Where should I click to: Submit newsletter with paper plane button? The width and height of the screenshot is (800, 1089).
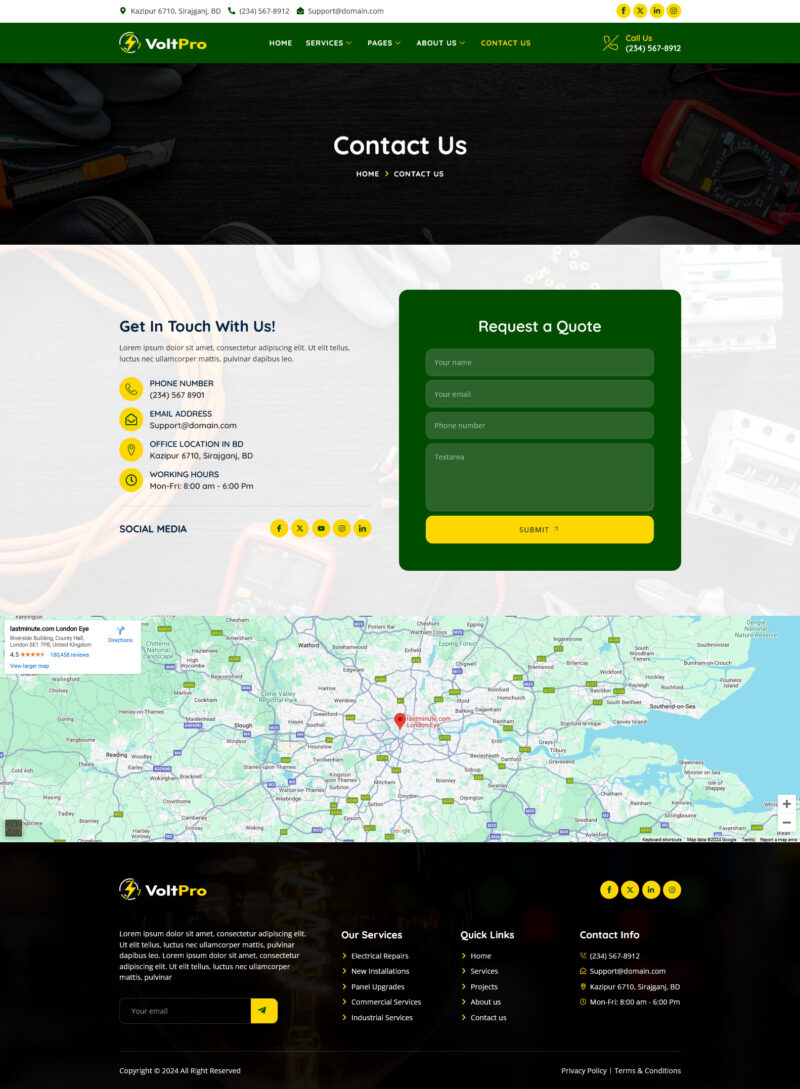(x=264, y=1011)
